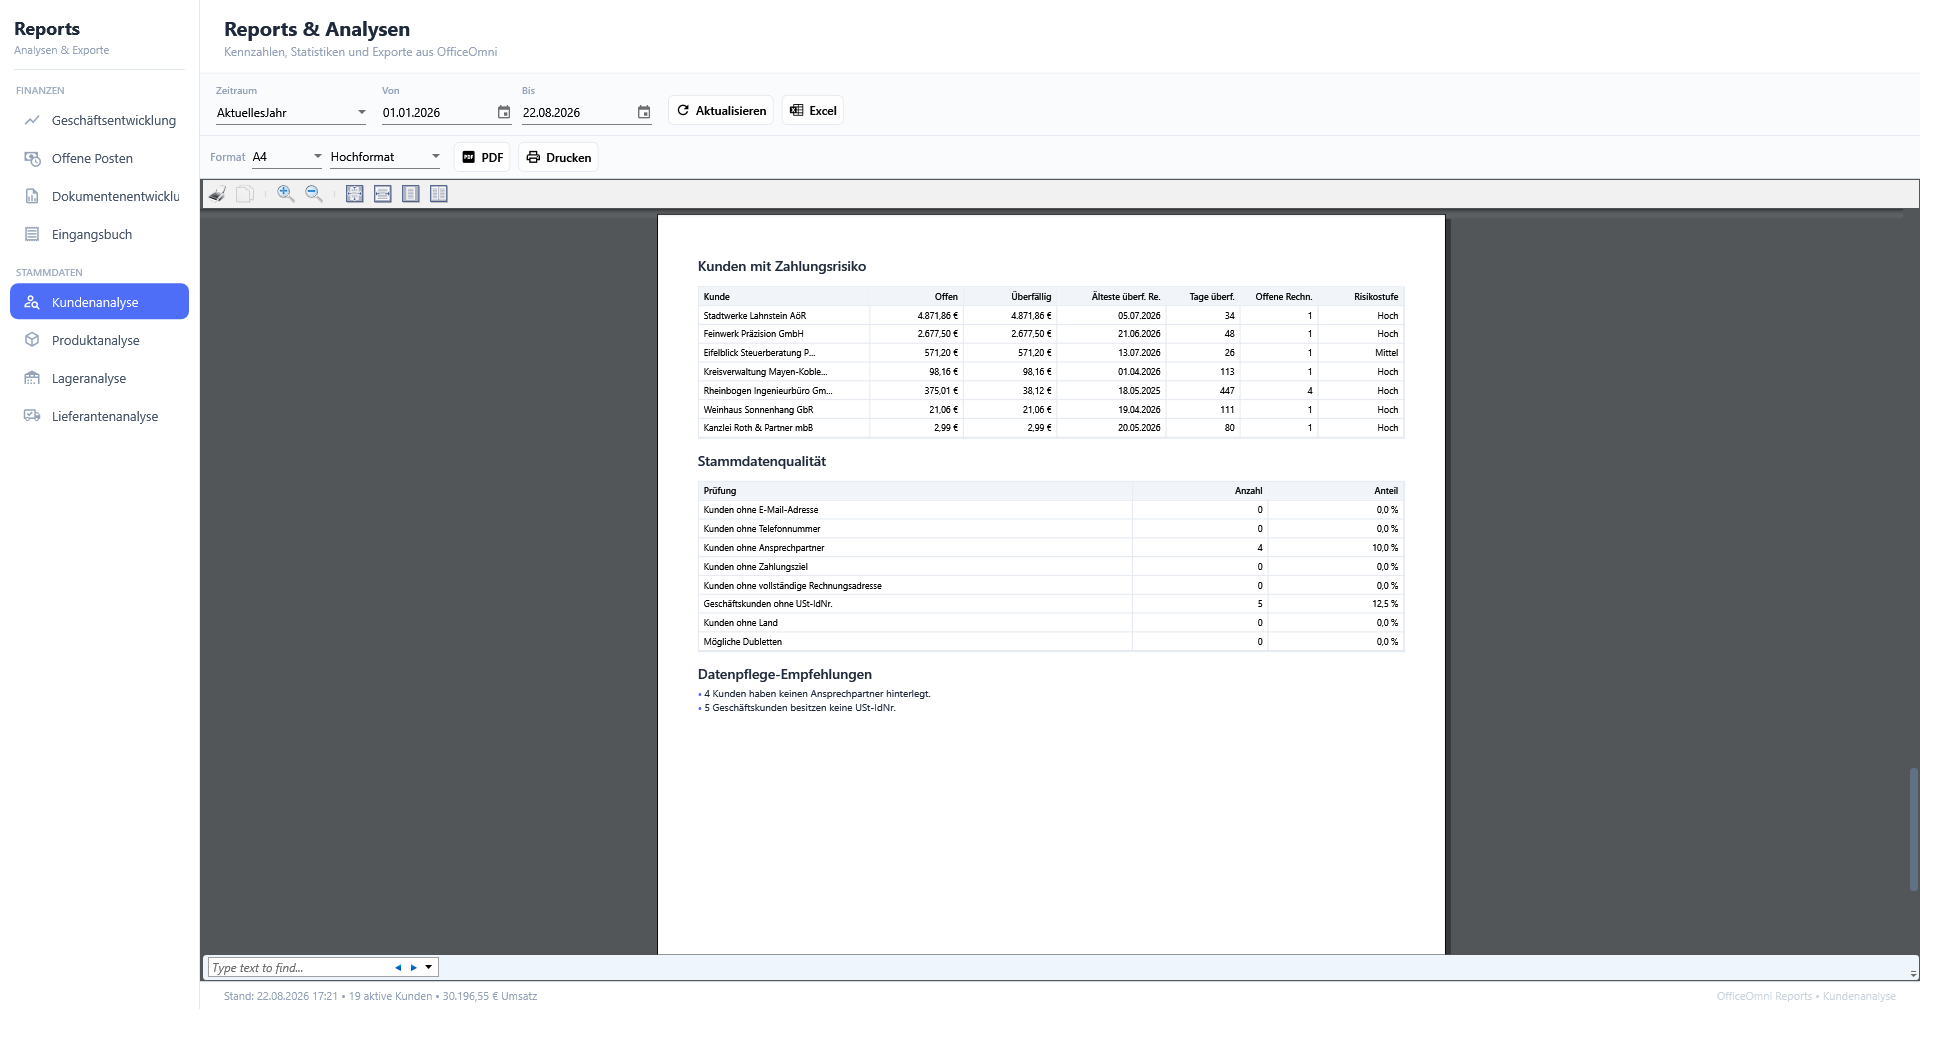Click the Lieferantenanalyse truck icon
The image size is (1936, 1048).
click(32, 416)
